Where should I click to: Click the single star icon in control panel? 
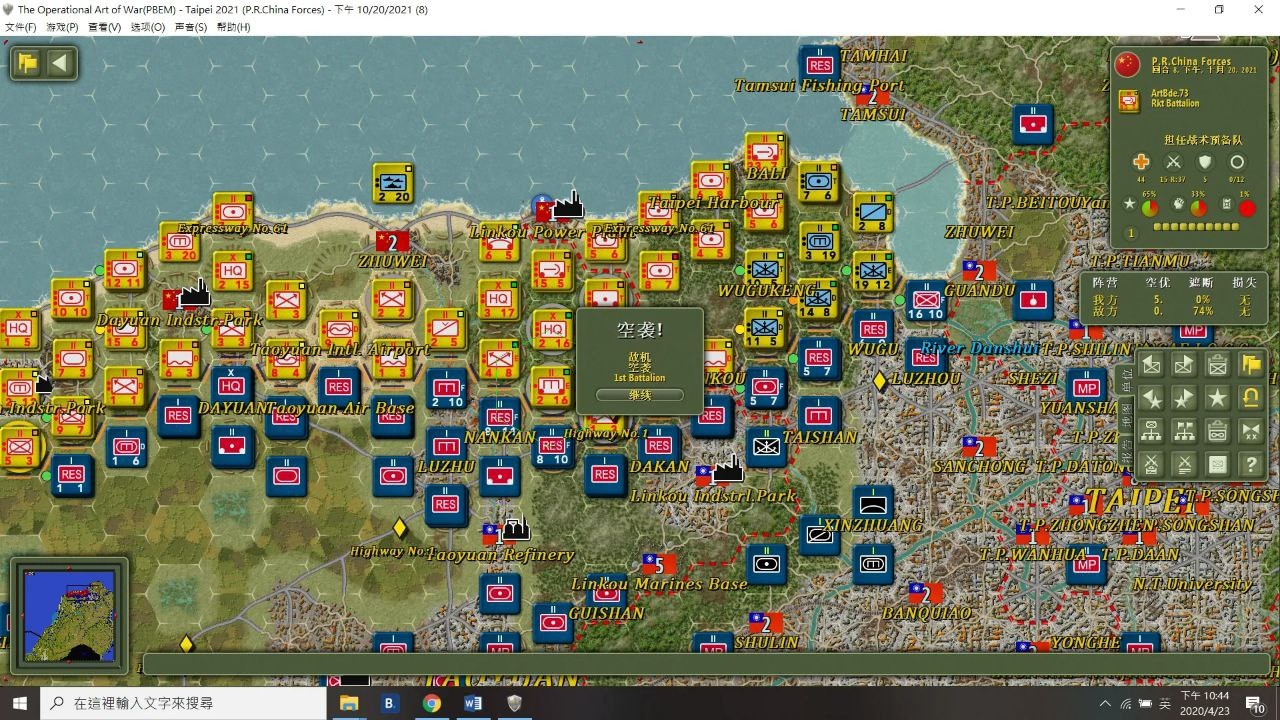click(x=1217, y=398)
